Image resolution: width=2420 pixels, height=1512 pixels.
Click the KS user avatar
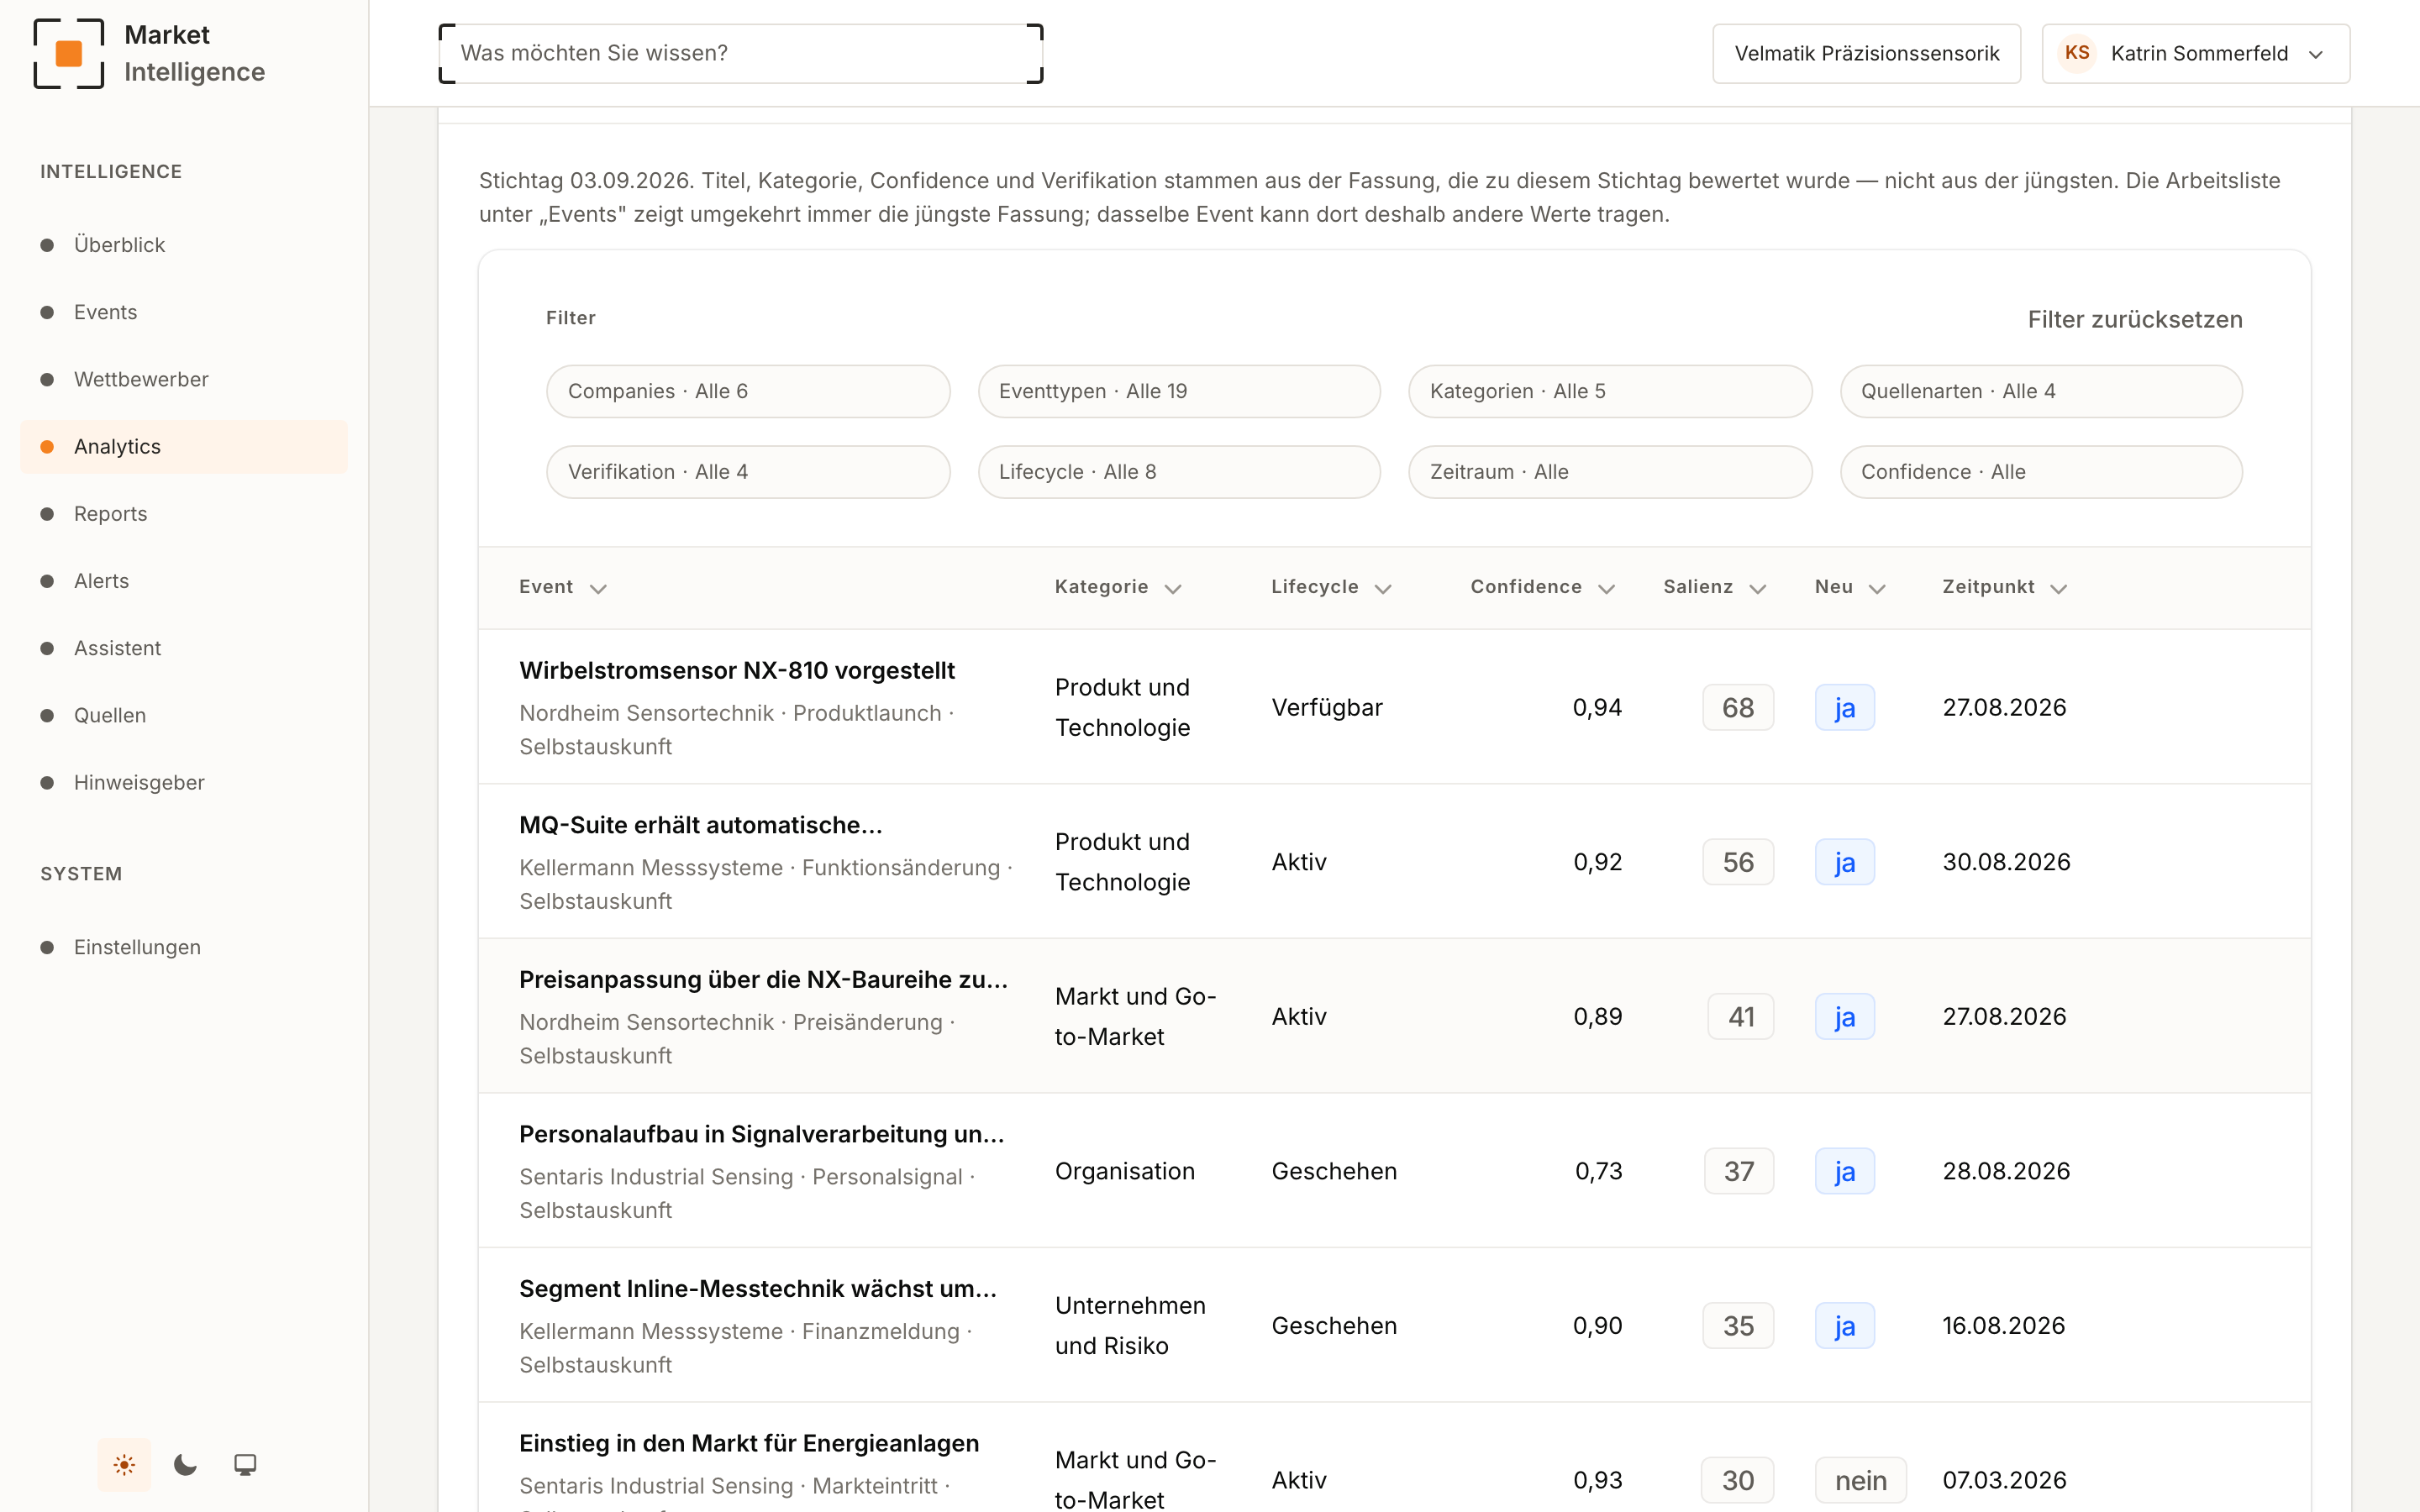click(x=2077, y=53)
